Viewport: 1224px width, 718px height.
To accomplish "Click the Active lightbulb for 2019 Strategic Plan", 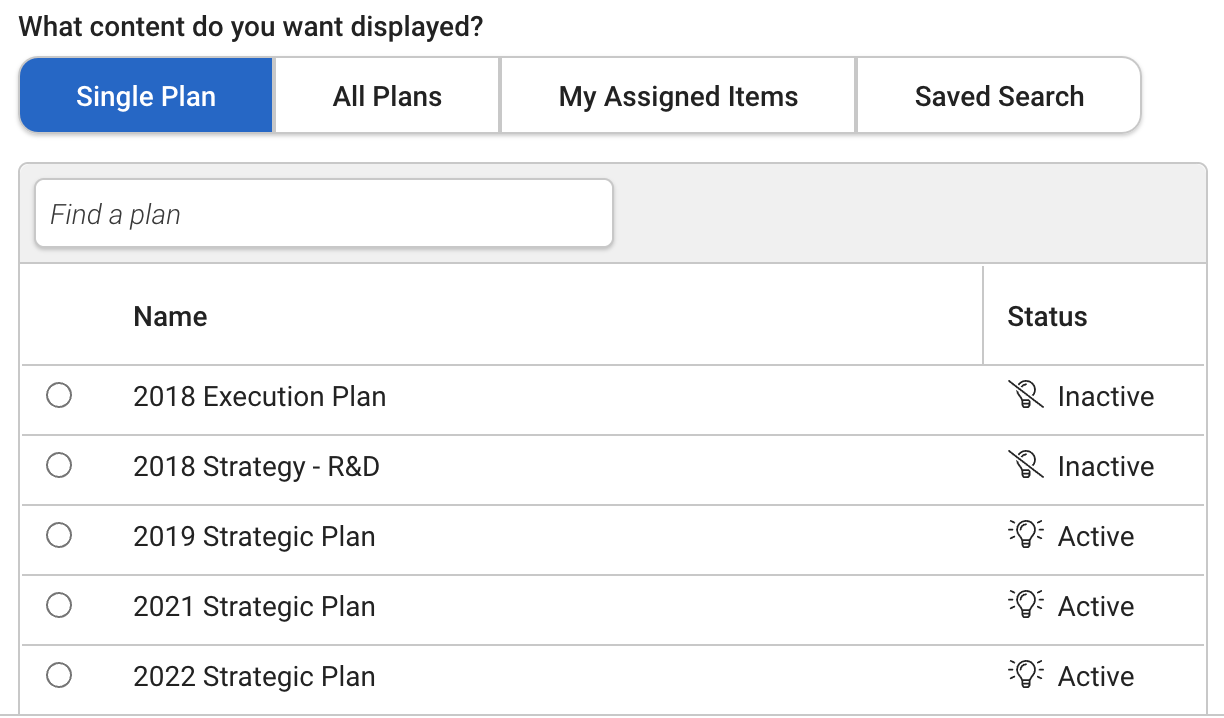I will click(x=1025, y=536).
